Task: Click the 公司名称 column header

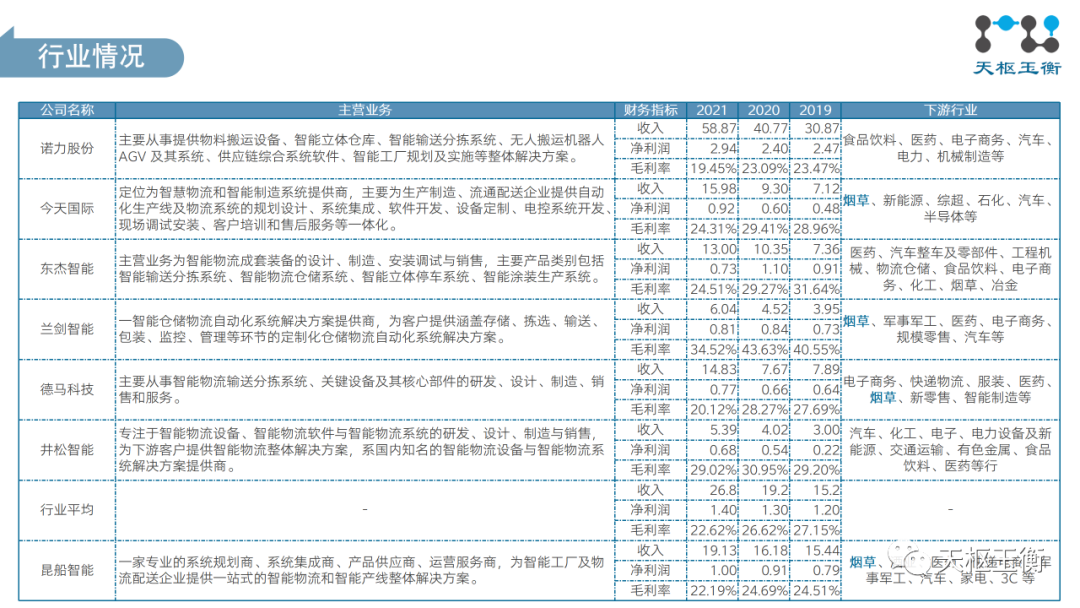Action: (67, 110)
